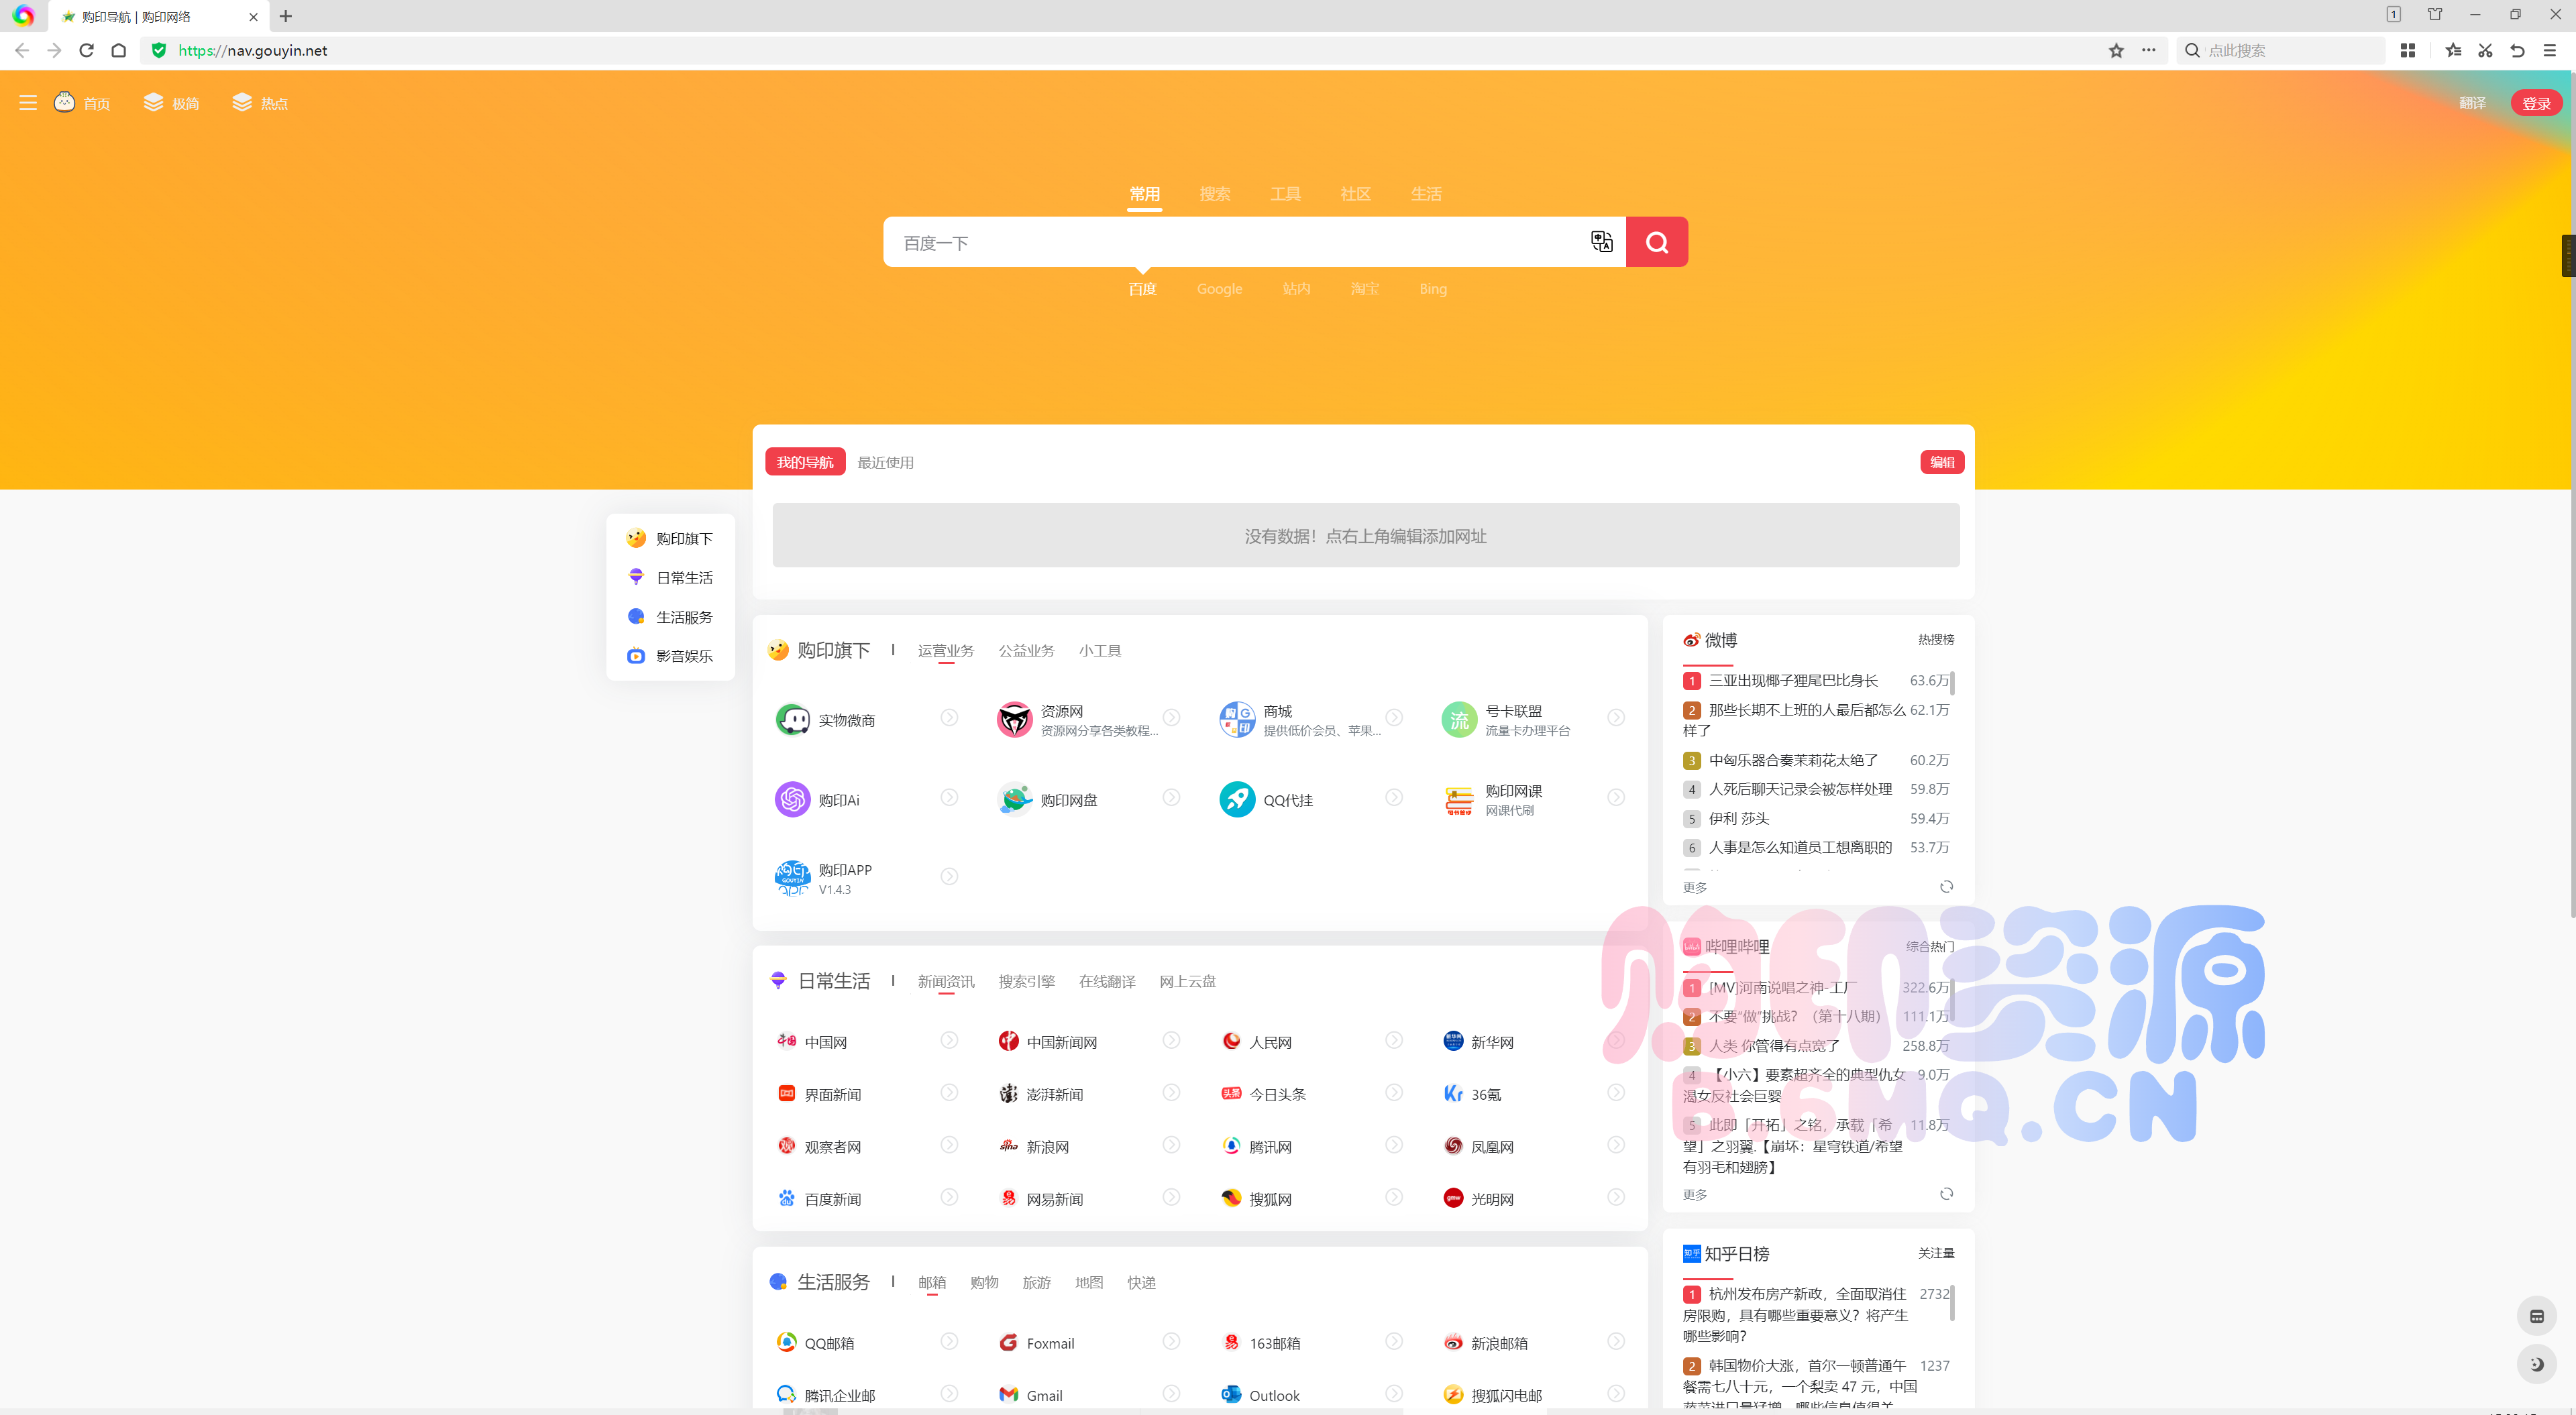Viewport: 2576px width, 1415px height.
Task: Click 更多 under the 微博 list
Action: click(1695, 888)
